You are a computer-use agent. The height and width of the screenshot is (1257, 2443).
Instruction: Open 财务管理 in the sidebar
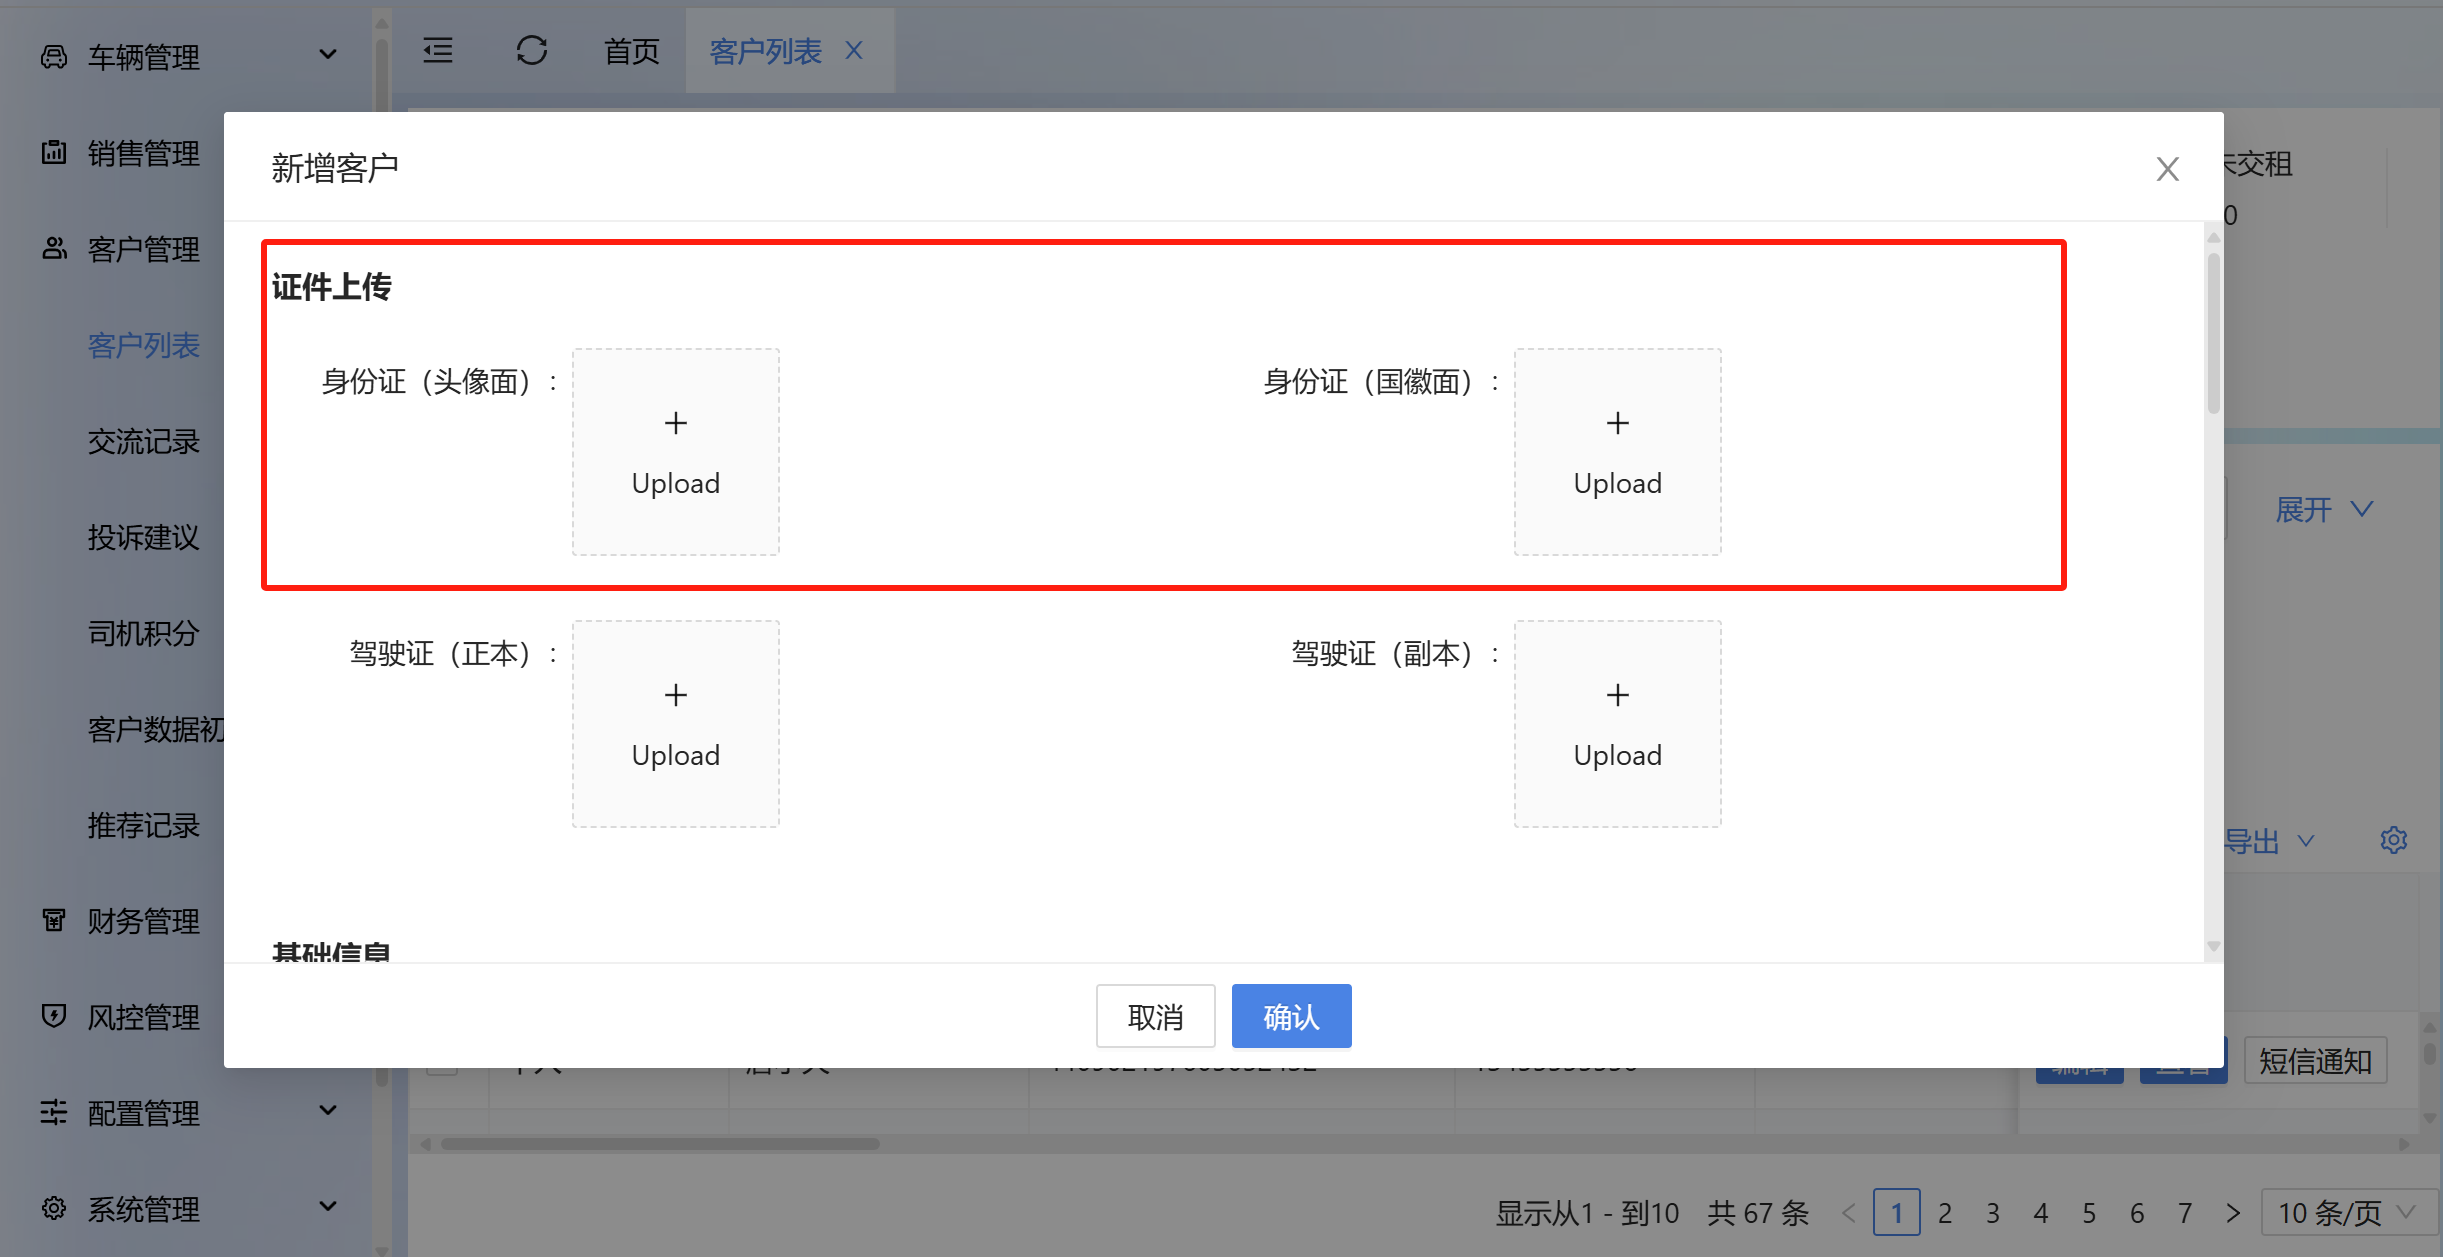tap(144, 920)
